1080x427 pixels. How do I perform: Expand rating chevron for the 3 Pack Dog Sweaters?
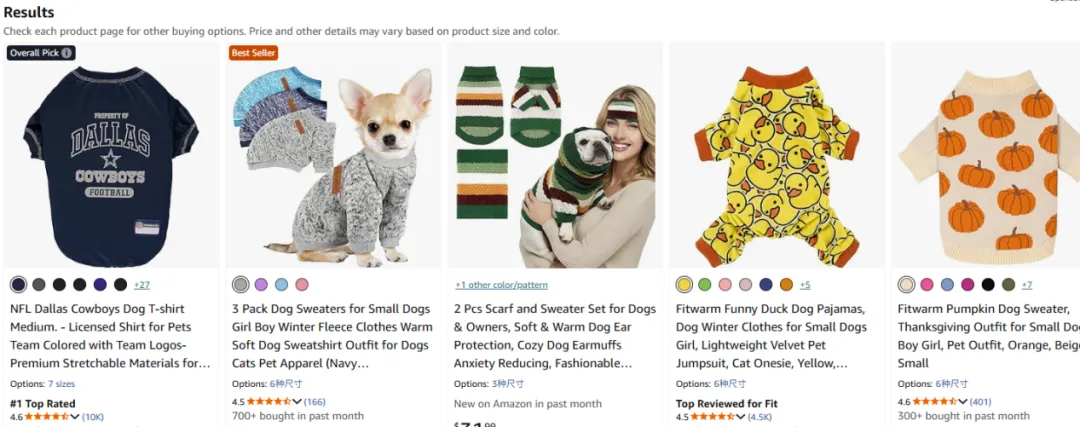pyautogui.click(x=297, y=401)
